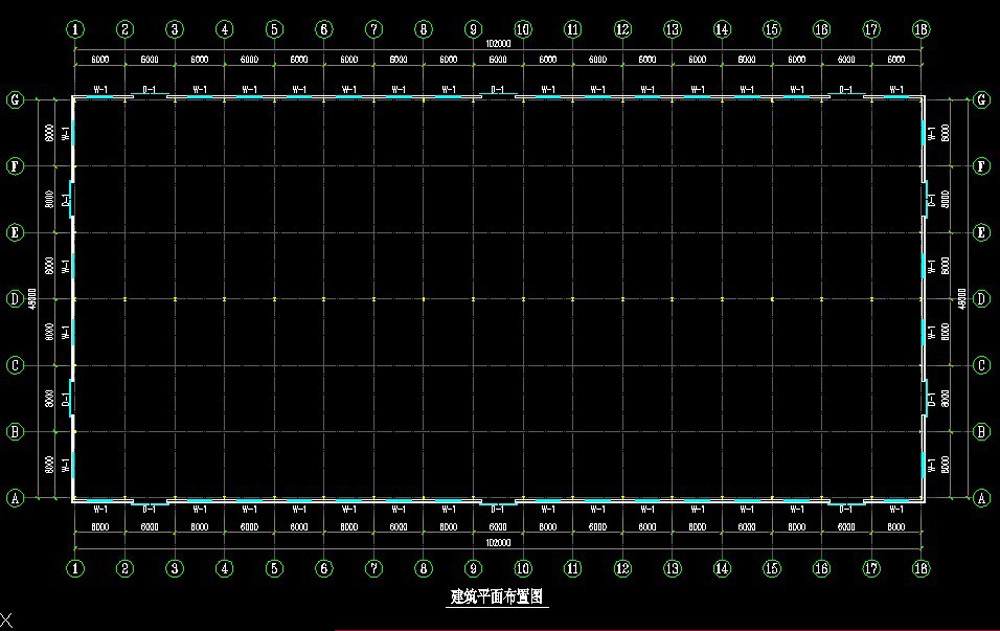Click the left-side axis bubble G
Viewport: 1000px width, 631px height.
pyautogui.click(x=15, y=100)
